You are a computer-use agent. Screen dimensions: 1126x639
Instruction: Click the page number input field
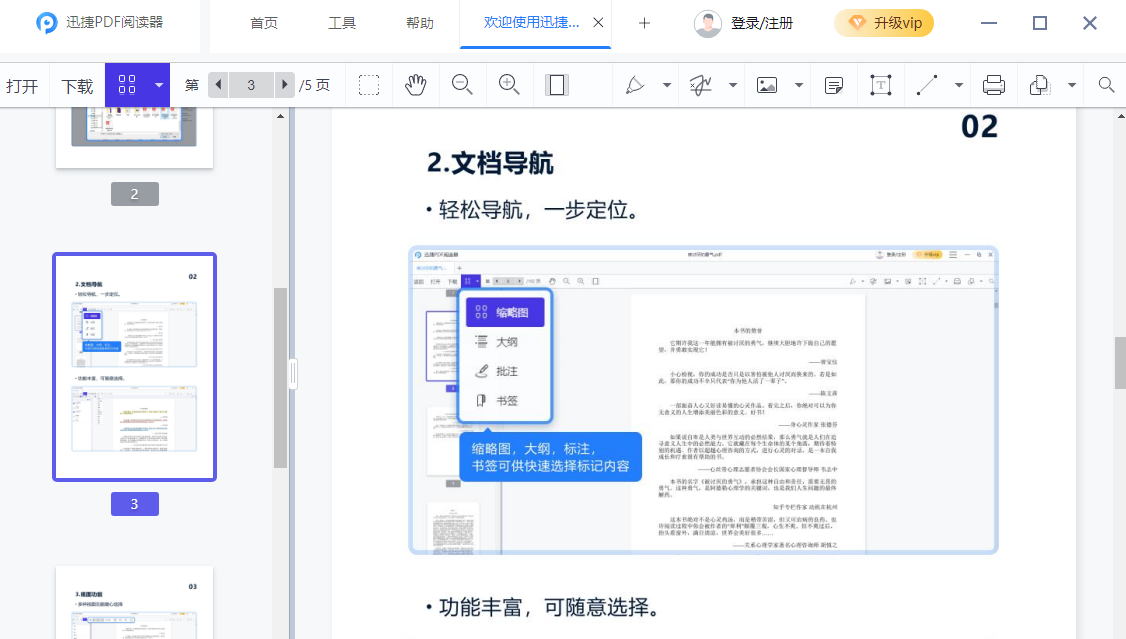pyautogui.click(x=251, y=85)
